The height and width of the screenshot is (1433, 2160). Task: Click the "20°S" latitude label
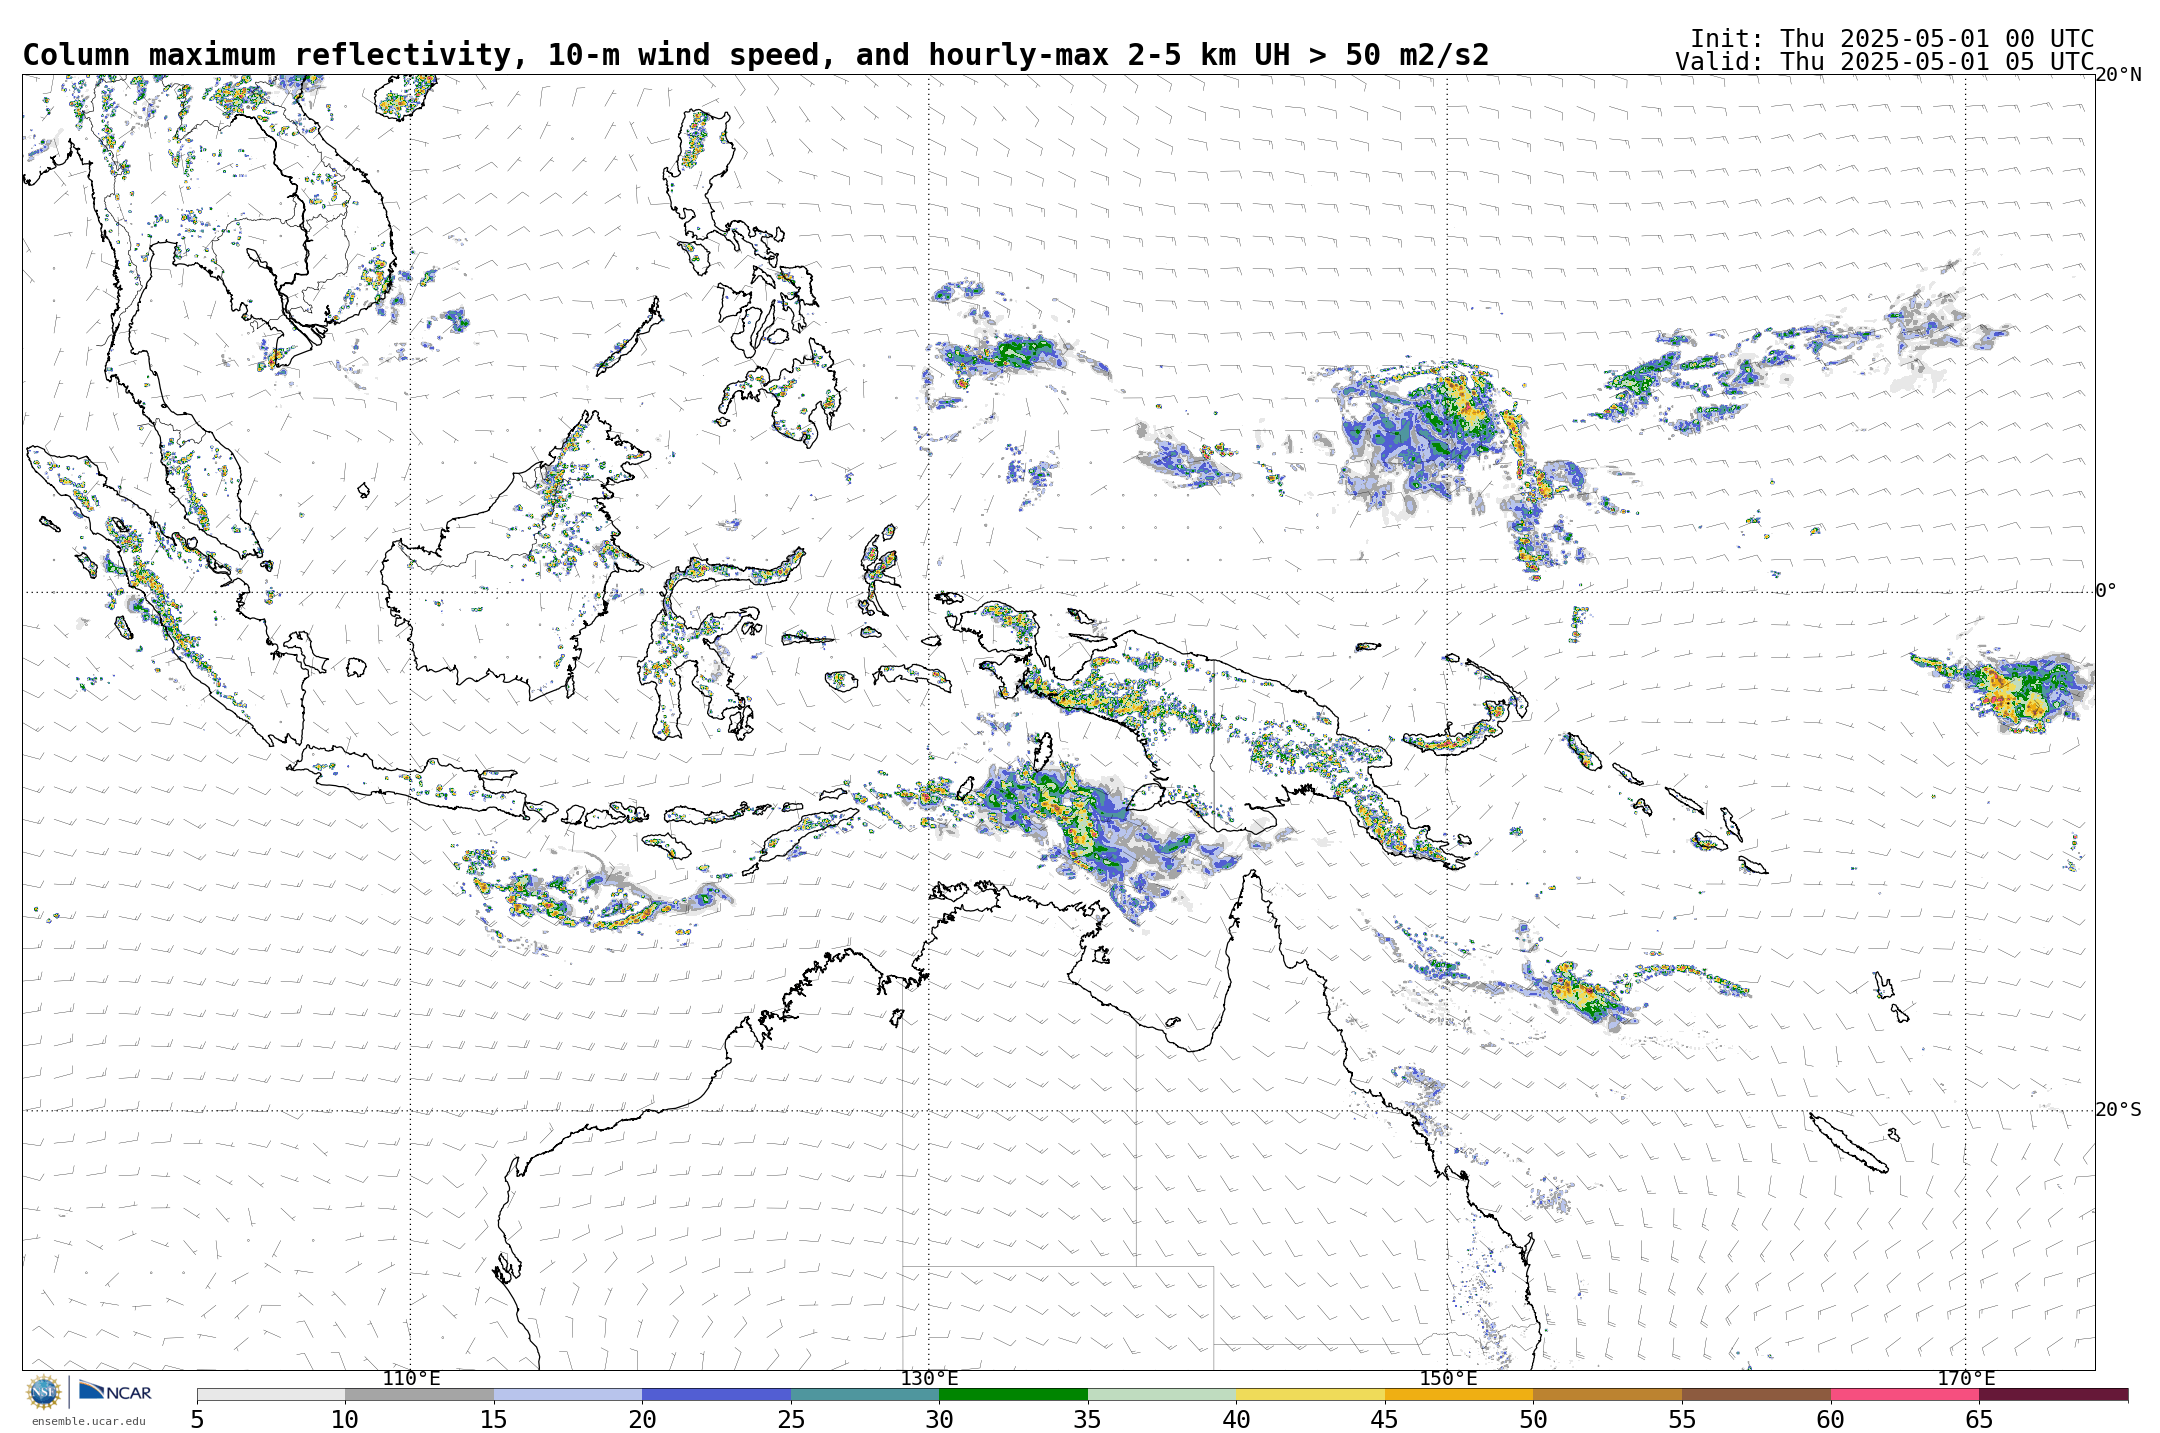pos(2118,1110)
